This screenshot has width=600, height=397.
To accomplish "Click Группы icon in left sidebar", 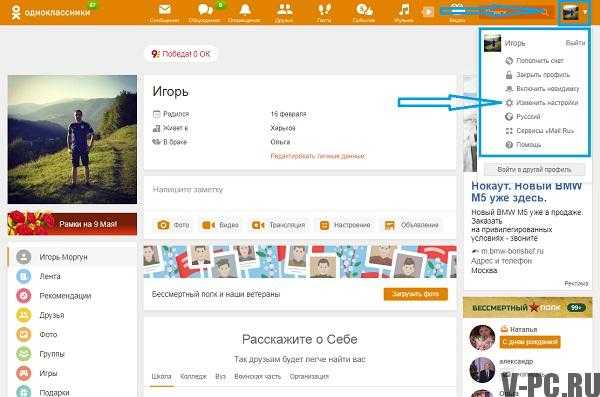I will coord(24,354).
